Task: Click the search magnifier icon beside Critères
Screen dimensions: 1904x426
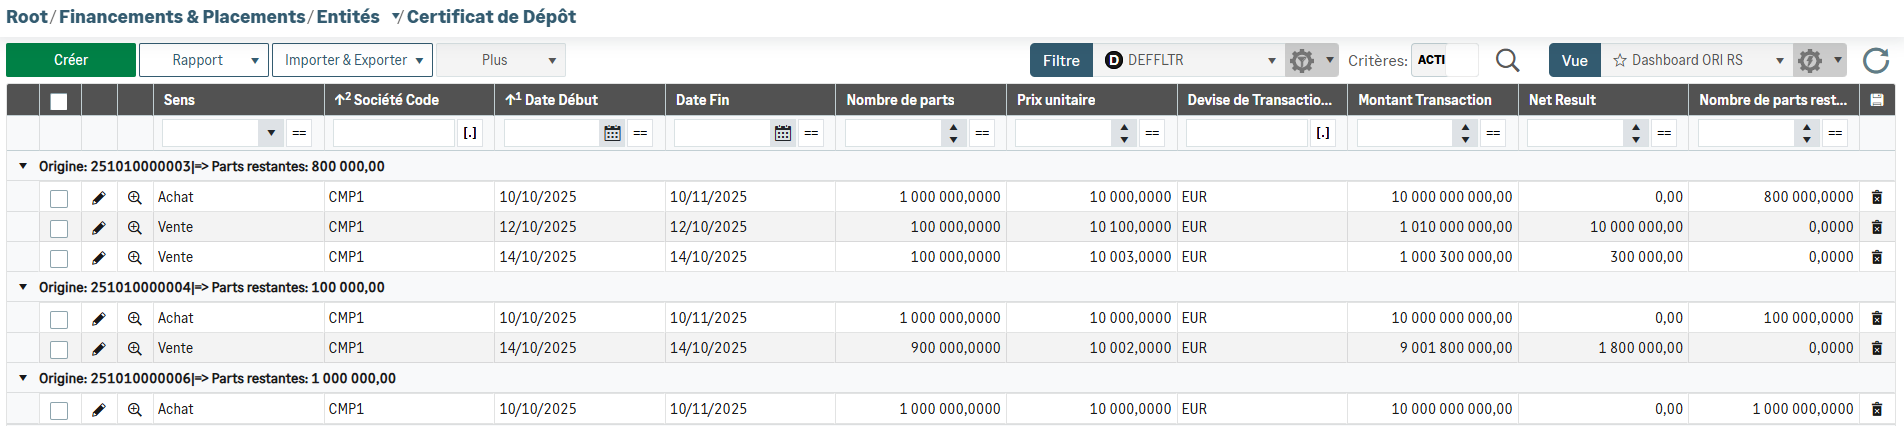Action: point(1507,61)
